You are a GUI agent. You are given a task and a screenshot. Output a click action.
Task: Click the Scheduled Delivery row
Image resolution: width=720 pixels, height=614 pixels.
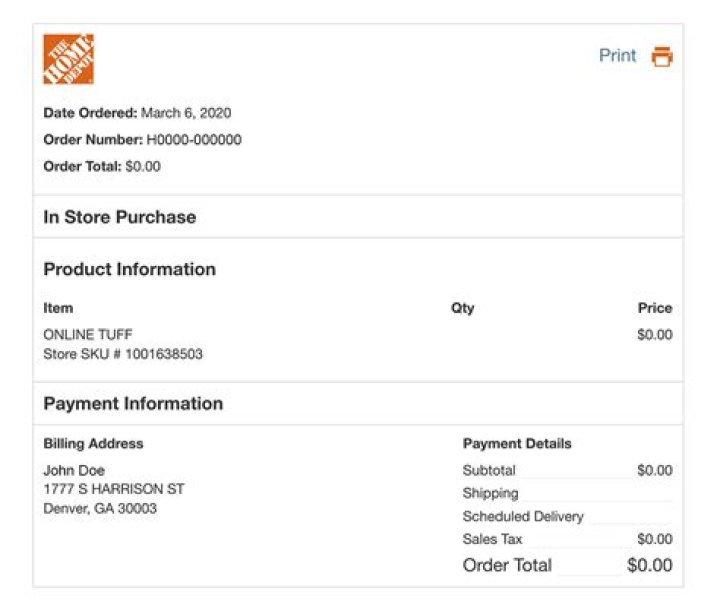[523, 517]
